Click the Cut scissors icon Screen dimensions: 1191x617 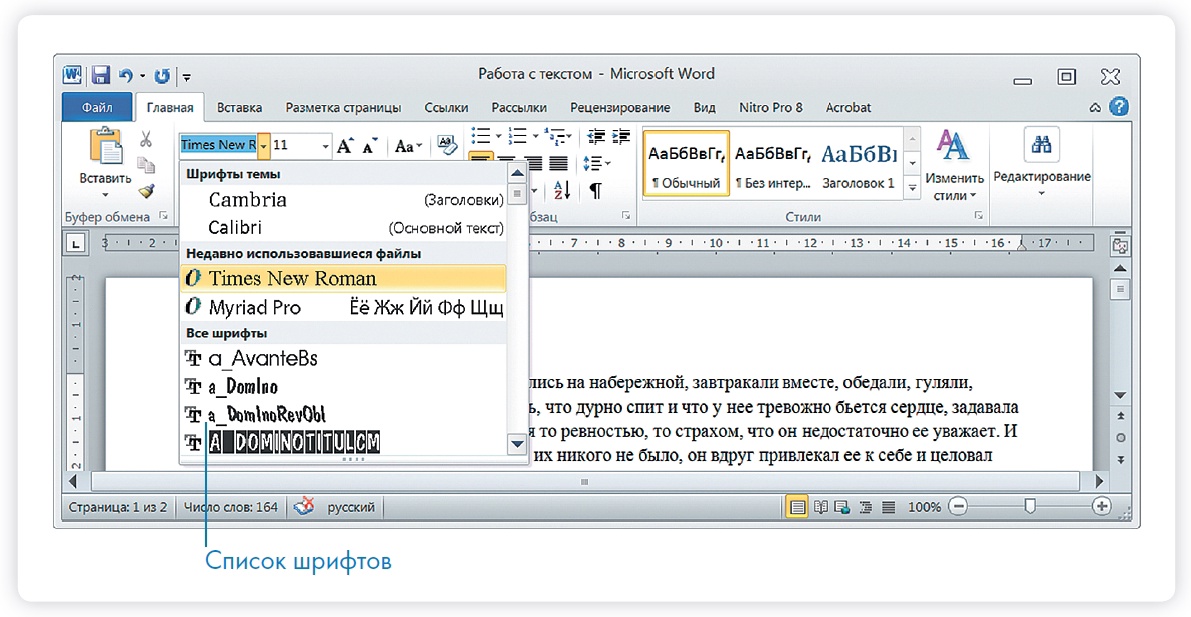[146, 140]
